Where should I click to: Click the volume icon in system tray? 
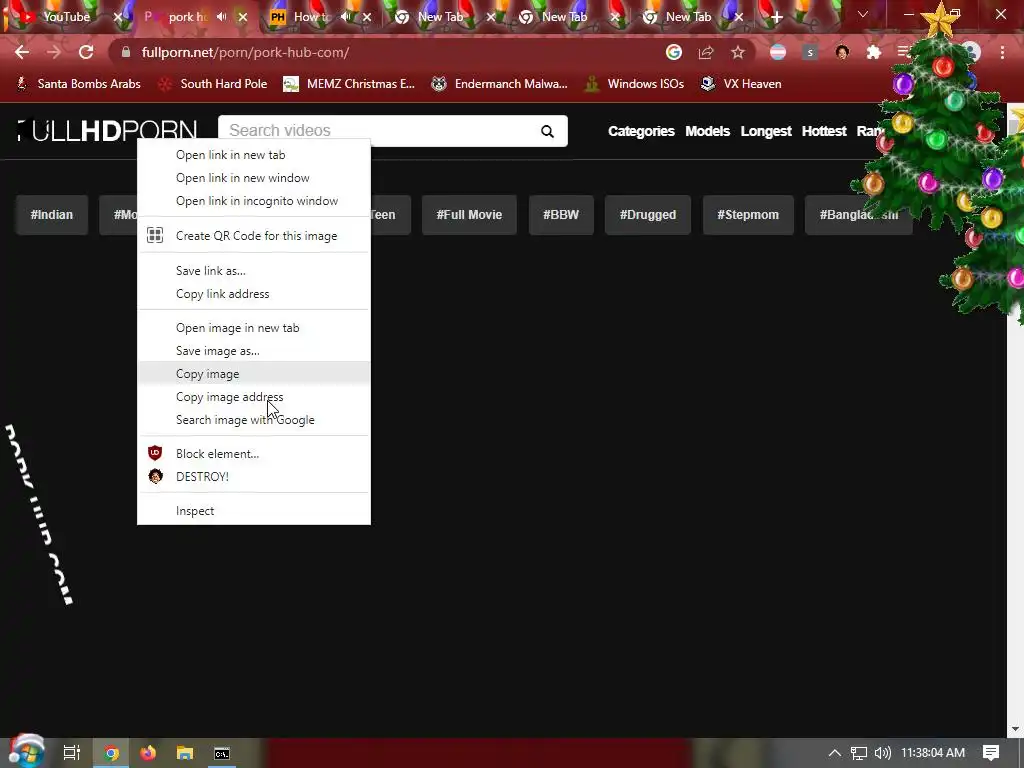pyautogui.click(x=882, y=753)
